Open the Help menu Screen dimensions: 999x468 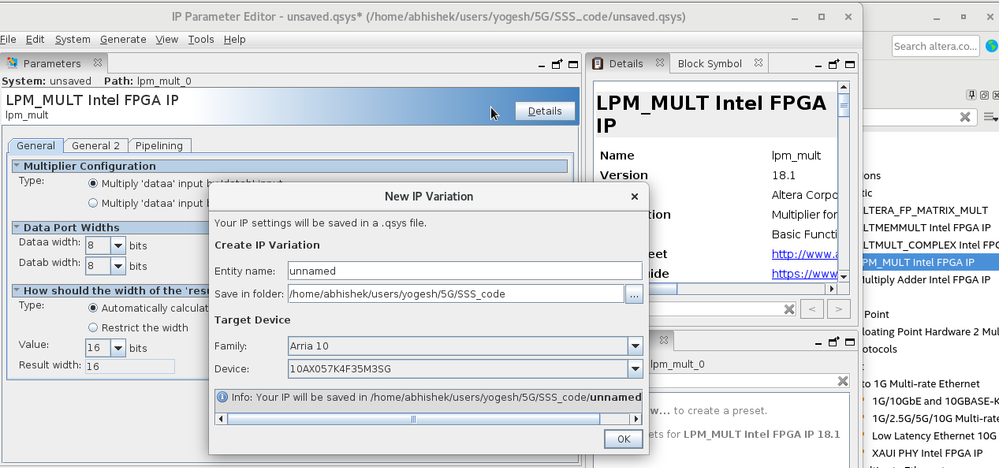pyautogui.click(x=234, y=39)
